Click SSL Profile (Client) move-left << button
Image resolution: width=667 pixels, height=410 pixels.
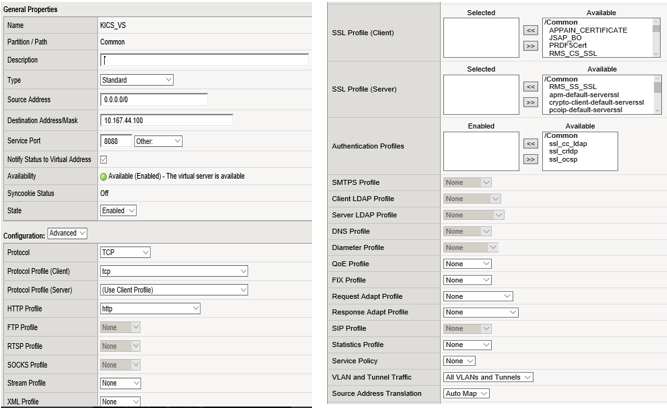(530, 30)
